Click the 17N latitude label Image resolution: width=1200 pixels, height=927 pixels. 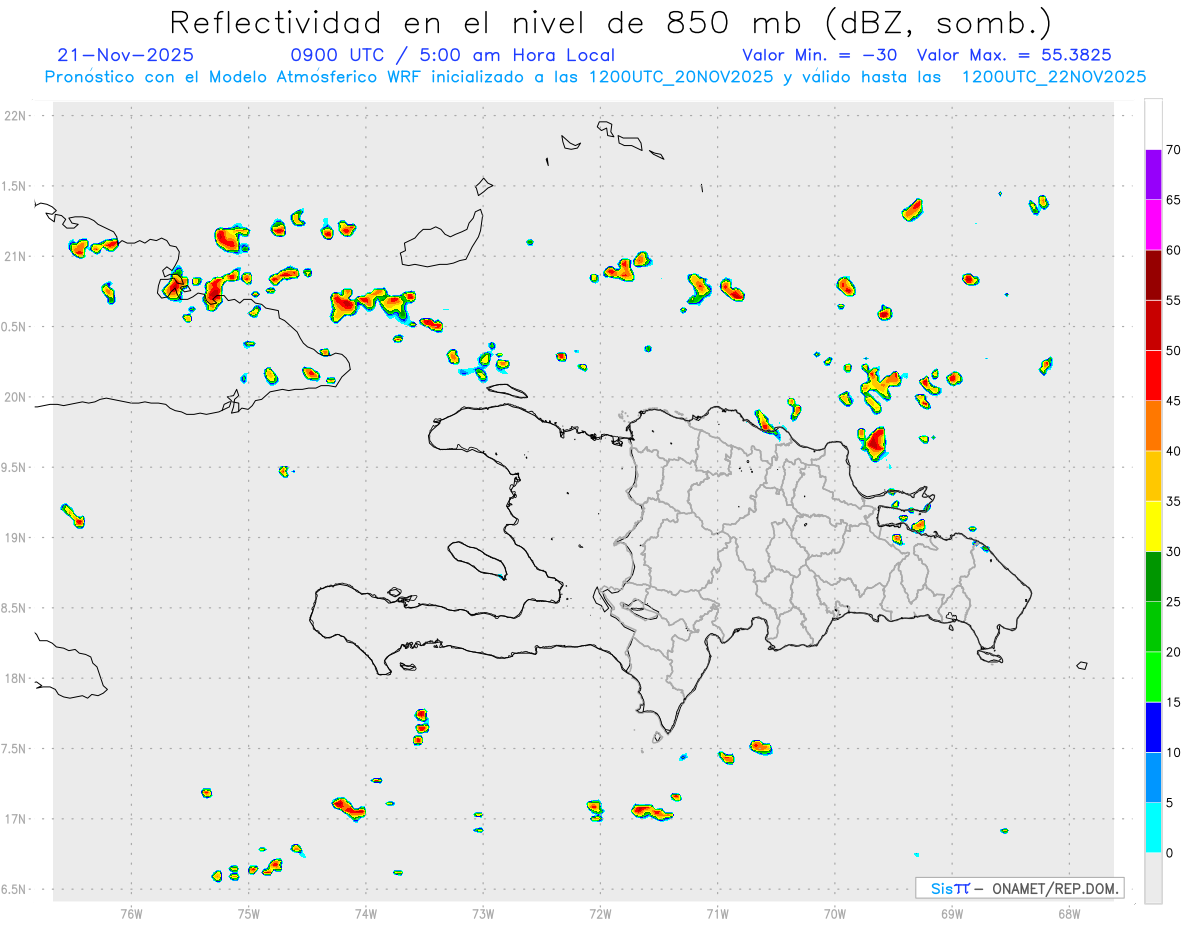(16, 819)
